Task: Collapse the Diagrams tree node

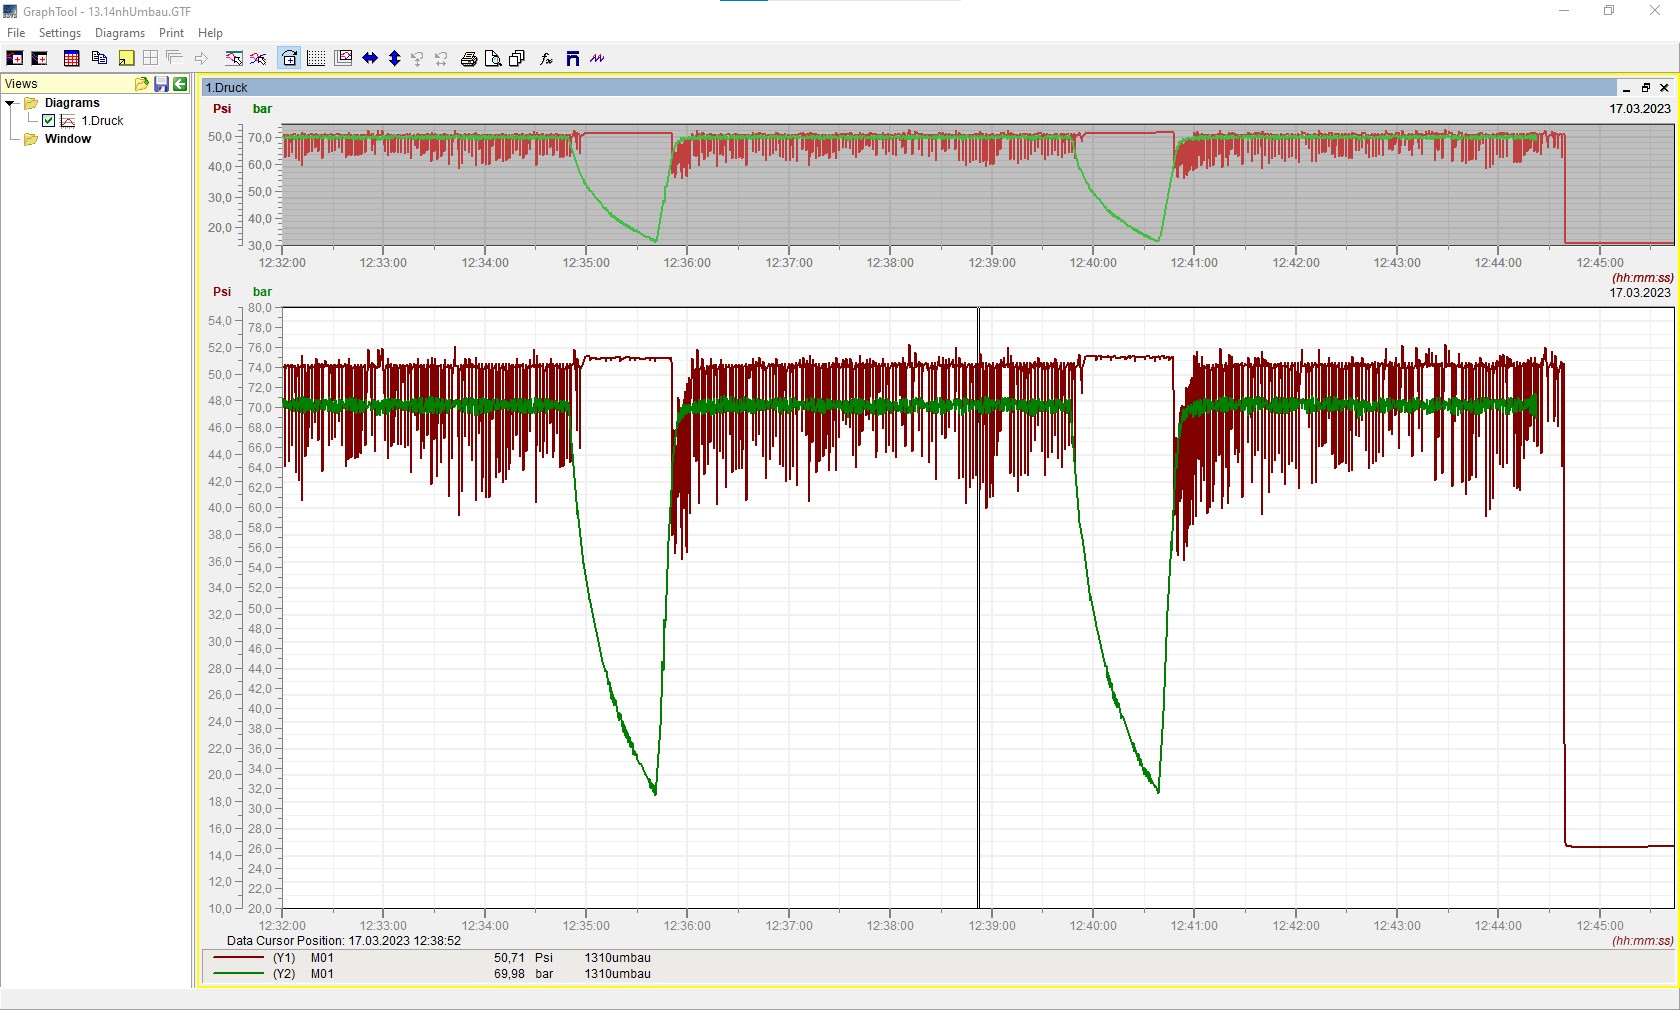Action: point(10,103)
